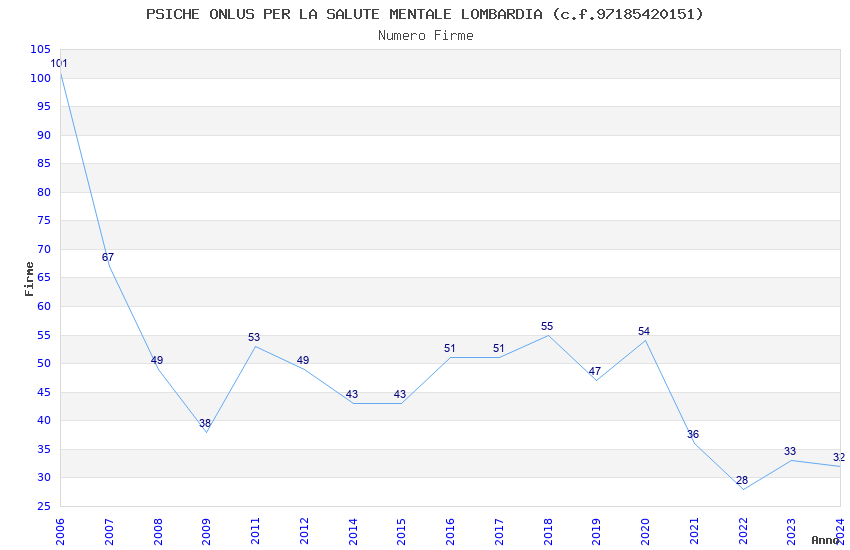Click y-axis tick label 65

tap(44, 277)
